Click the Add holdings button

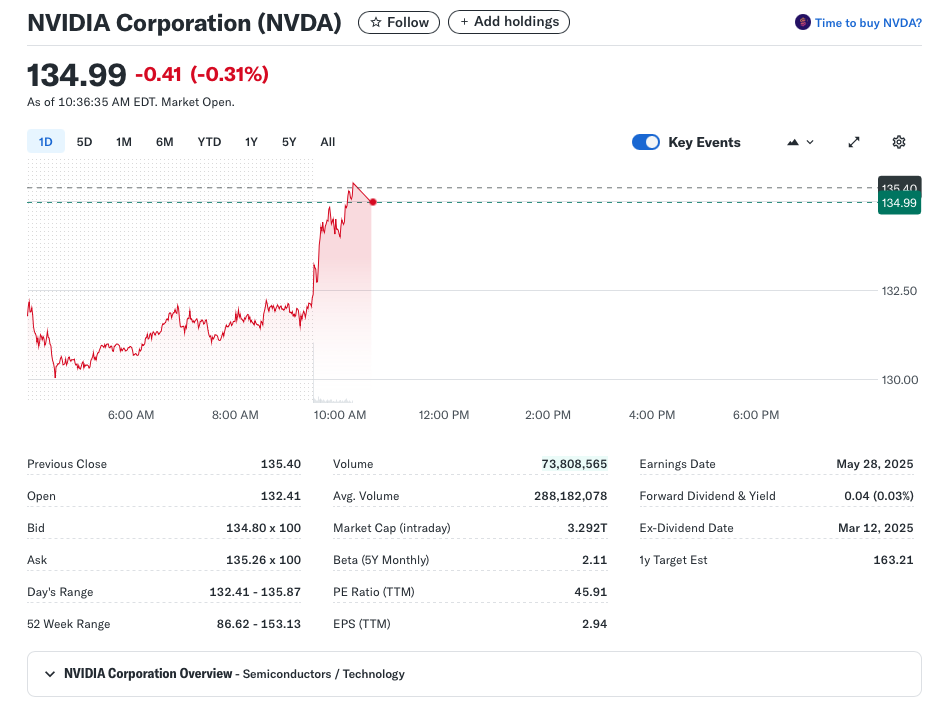pyautogui.click(x=509, y=22)
